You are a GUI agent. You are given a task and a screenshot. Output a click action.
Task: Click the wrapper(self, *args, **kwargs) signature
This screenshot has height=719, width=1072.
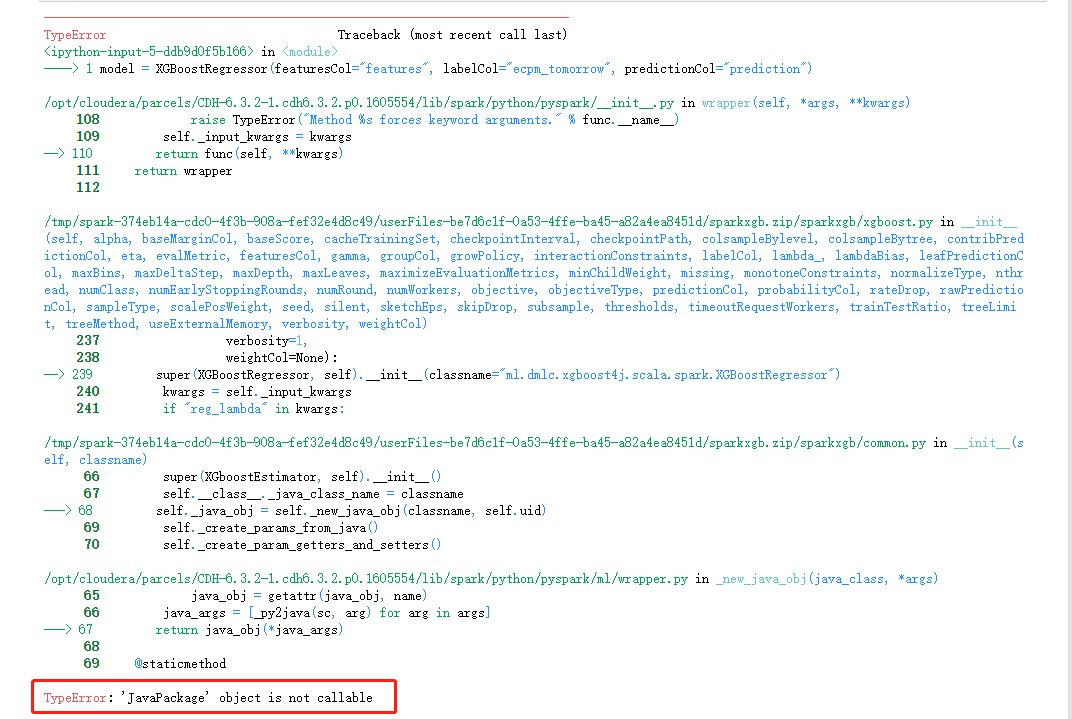[x=805, y=103]
